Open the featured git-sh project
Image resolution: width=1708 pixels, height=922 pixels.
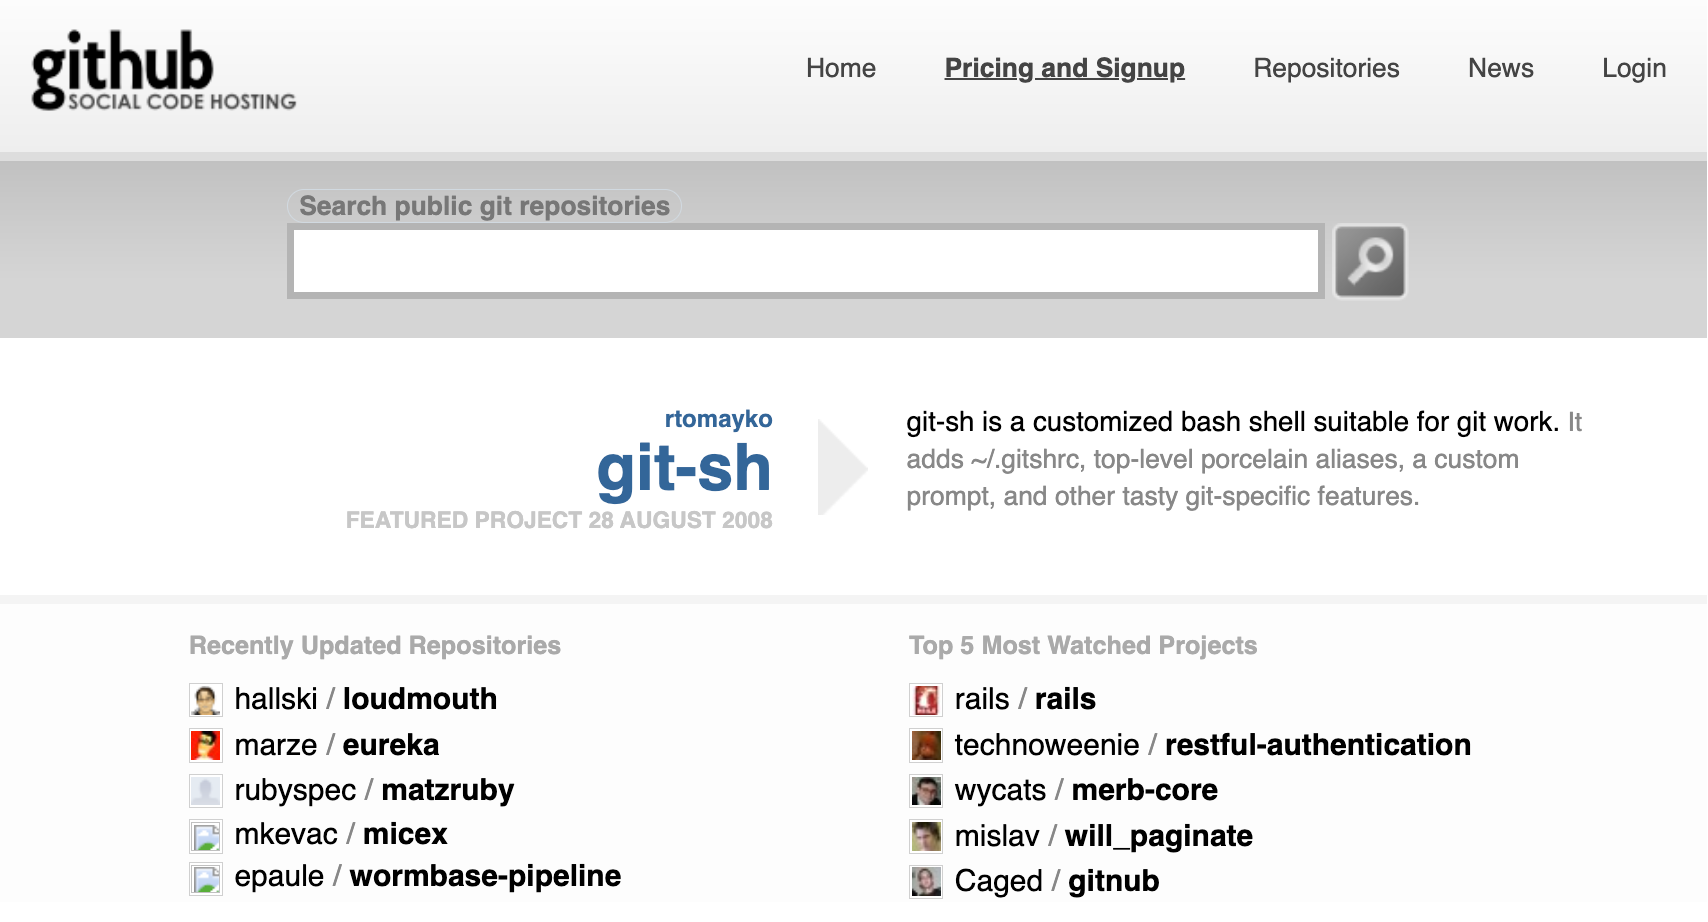click(684, 469)
